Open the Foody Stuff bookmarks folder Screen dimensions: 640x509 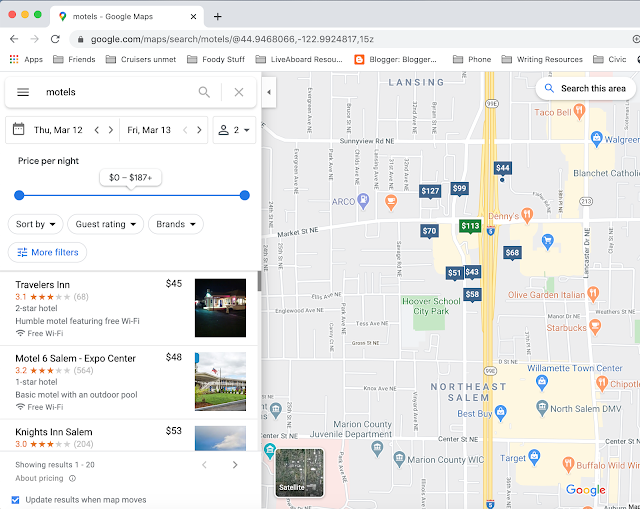click(x=216, y=60)
